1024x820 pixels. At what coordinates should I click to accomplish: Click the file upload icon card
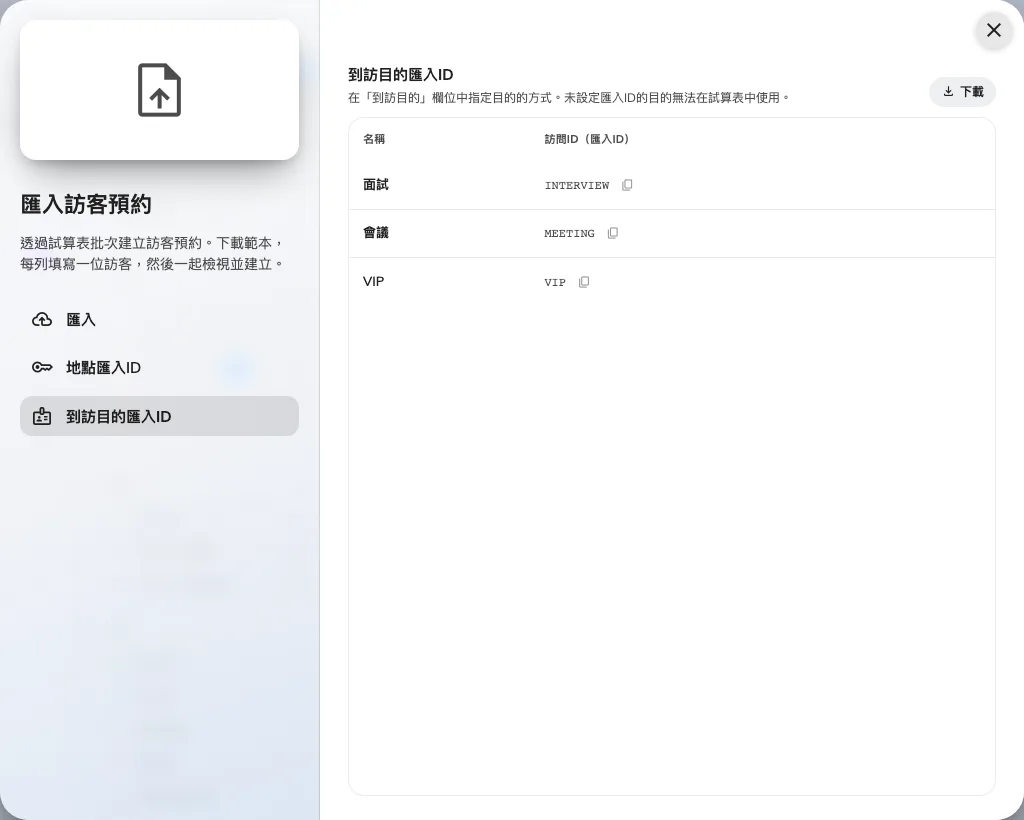tap(159, 90)
